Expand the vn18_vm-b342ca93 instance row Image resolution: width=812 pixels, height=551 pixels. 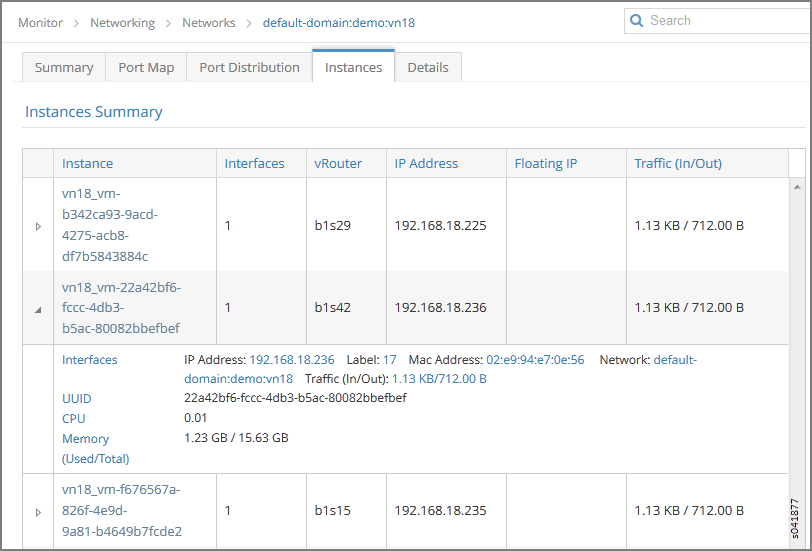point(39,226)
